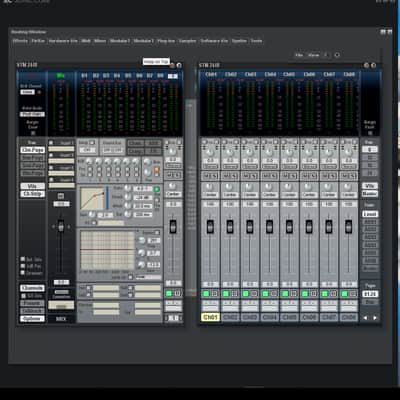Image resolution: width=400 pixels, height=400 pixels.
Task: Click the Ch06 pan knob above Center
Action: tap(309, 186)
